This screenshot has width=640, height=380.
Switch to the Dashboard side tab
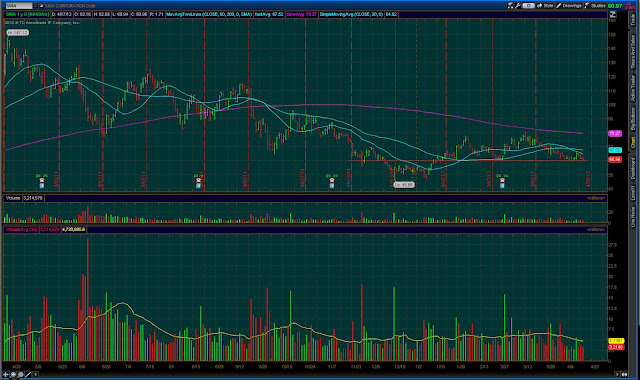pyautogui.click(x=633, y=168)
